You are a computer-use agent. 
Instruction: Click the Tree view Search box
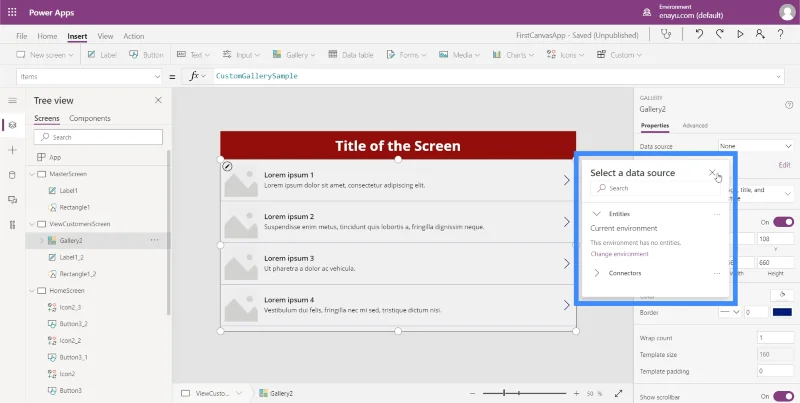(98, 137)
